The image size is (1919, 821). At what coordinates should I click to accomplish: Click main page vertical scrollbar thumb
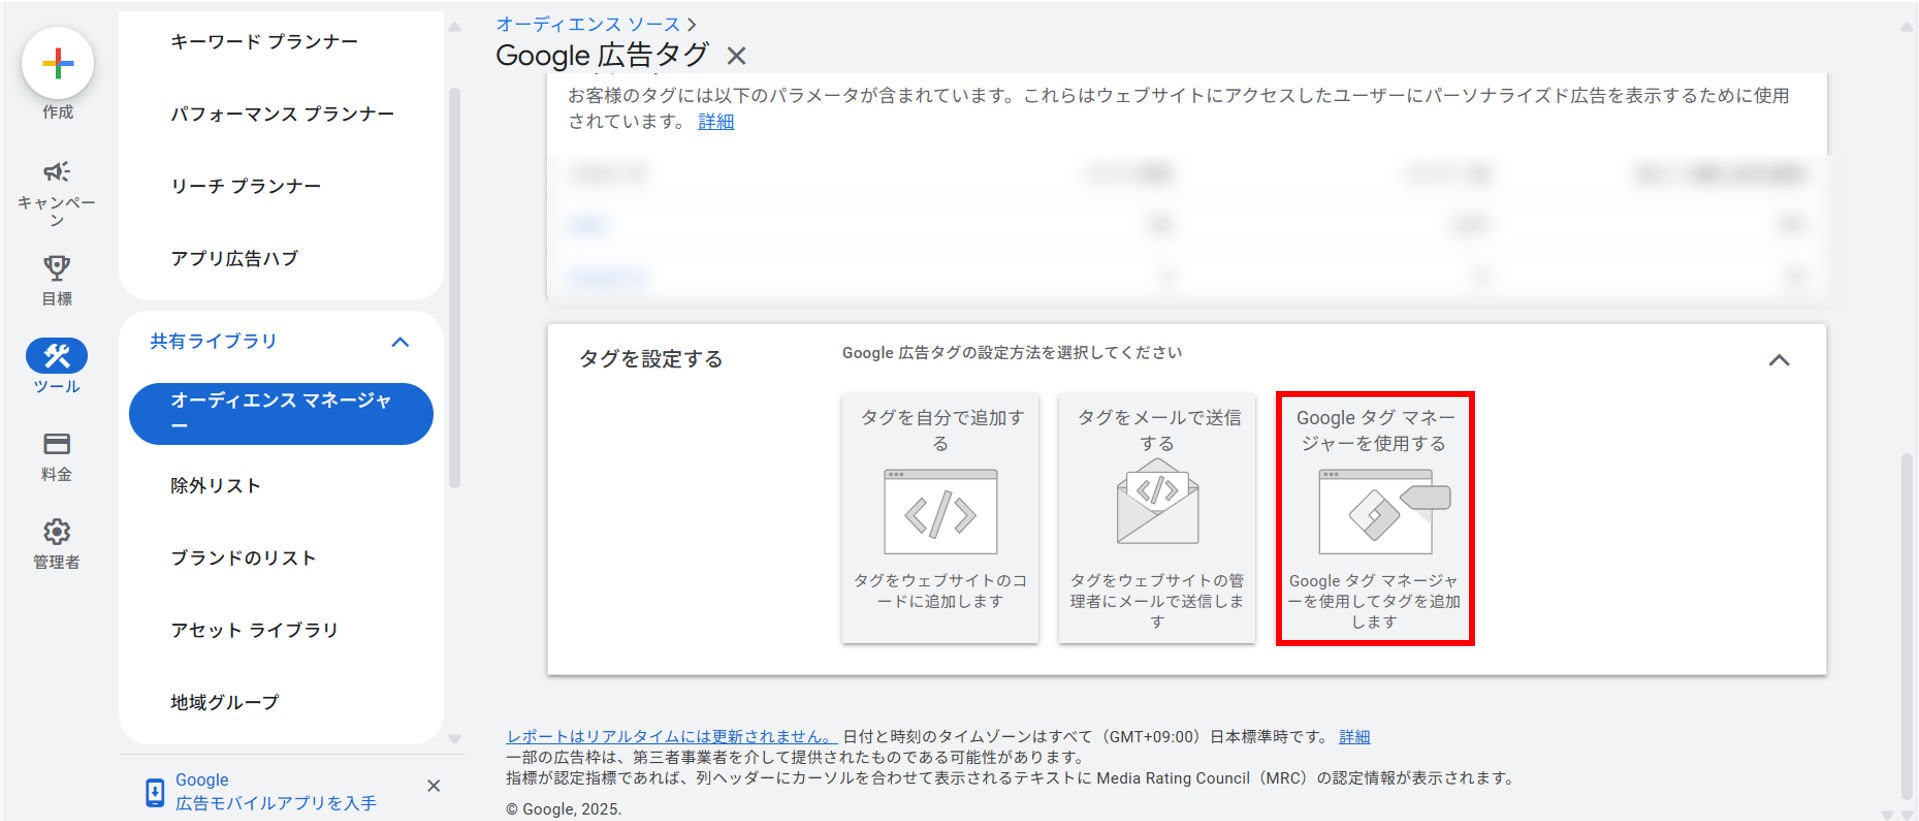click(1907, 627)
